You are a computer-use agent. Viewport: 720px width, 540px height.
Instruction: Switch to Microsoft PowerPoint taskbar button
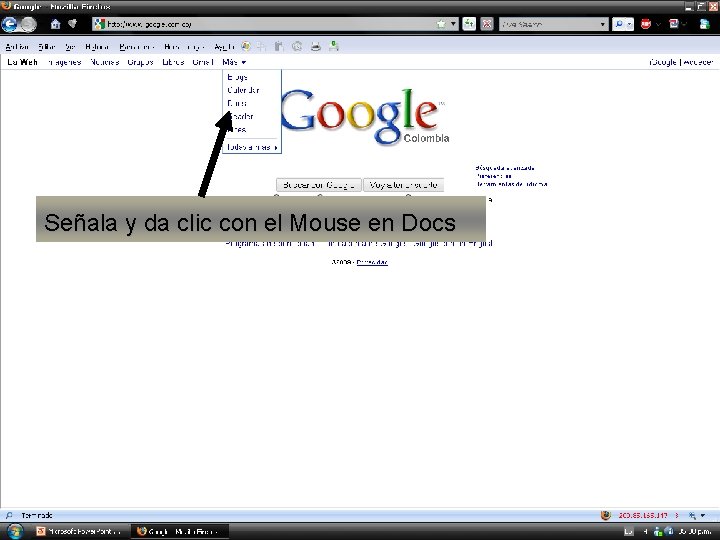(81, 531)
